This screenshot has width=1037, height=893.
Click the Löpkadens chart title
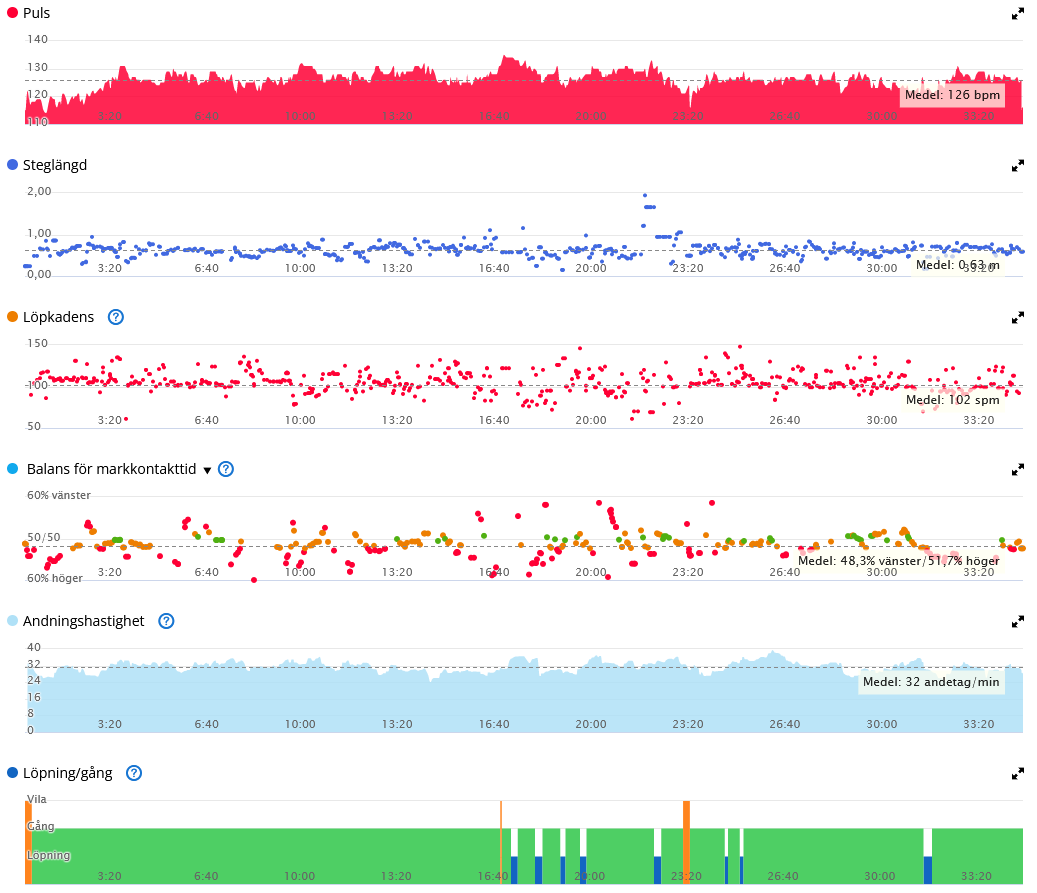click(x=59, y=318)
